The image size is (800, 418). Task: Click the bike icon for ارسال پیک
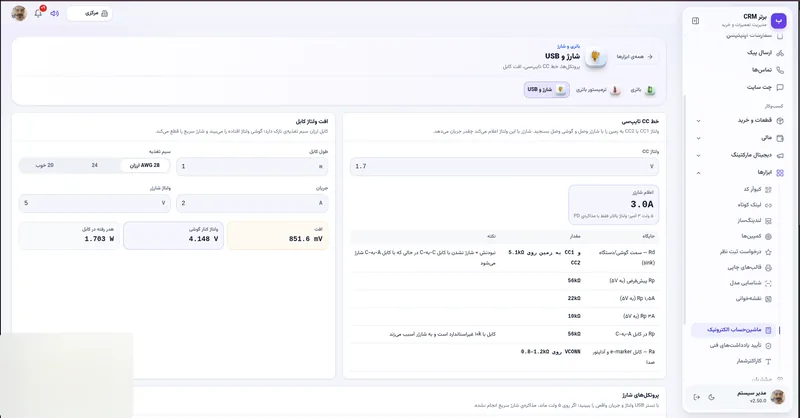tap(780, 53)
